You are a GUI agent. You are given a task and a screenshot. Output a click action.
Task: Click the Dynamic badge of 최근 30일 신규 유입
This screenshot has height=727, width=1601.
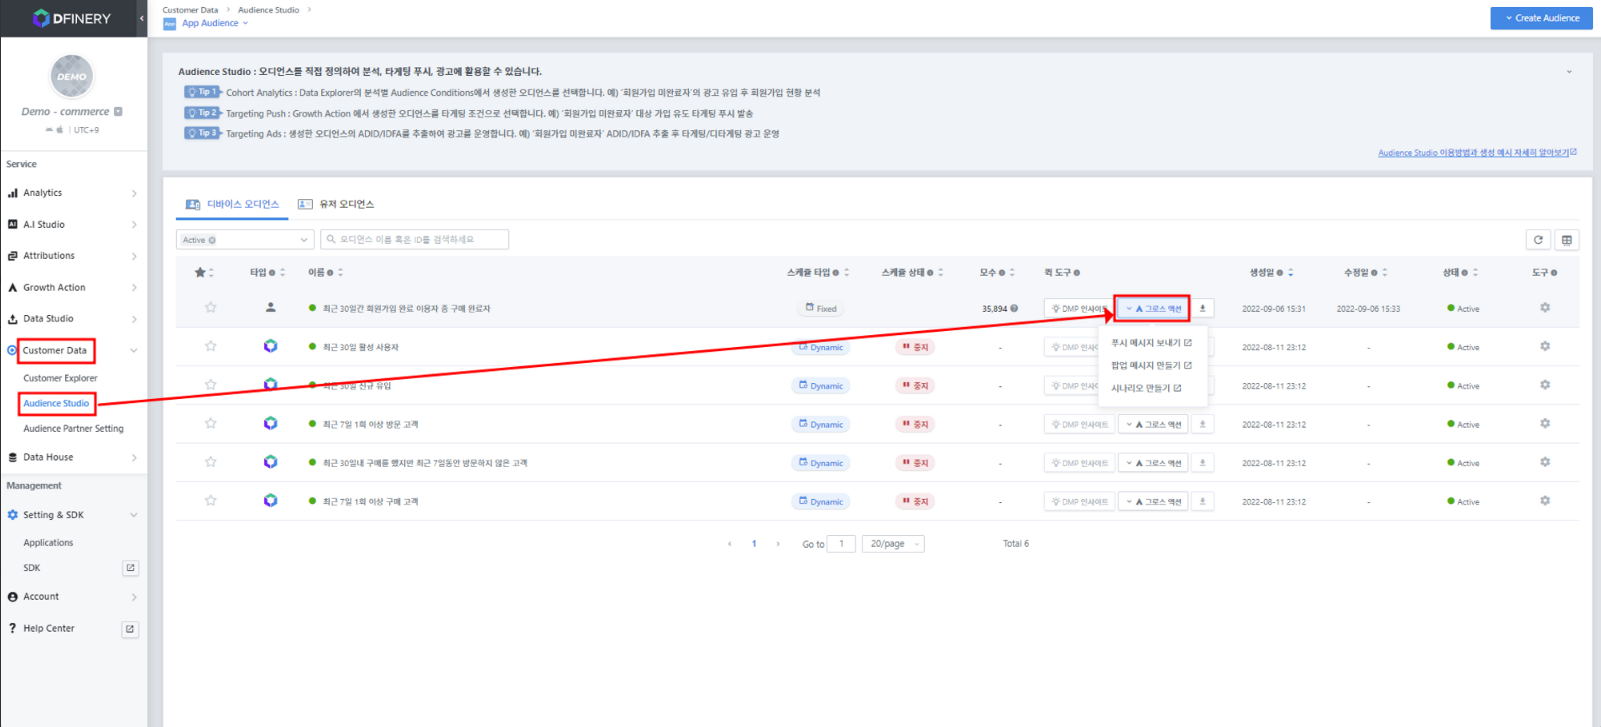click(821, 386)
